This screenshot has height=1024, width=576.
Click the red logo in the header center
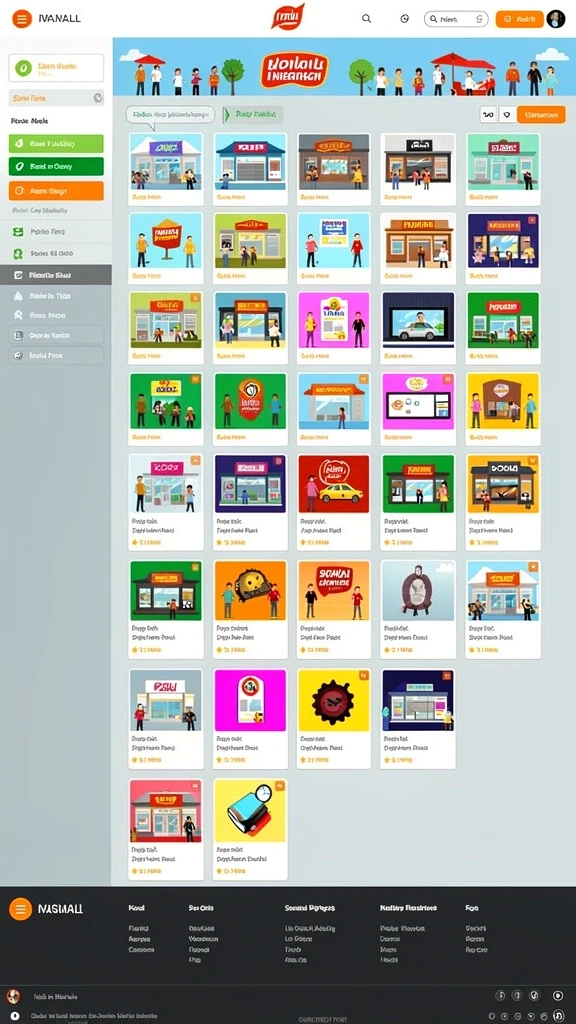click(x=287, y=16)
